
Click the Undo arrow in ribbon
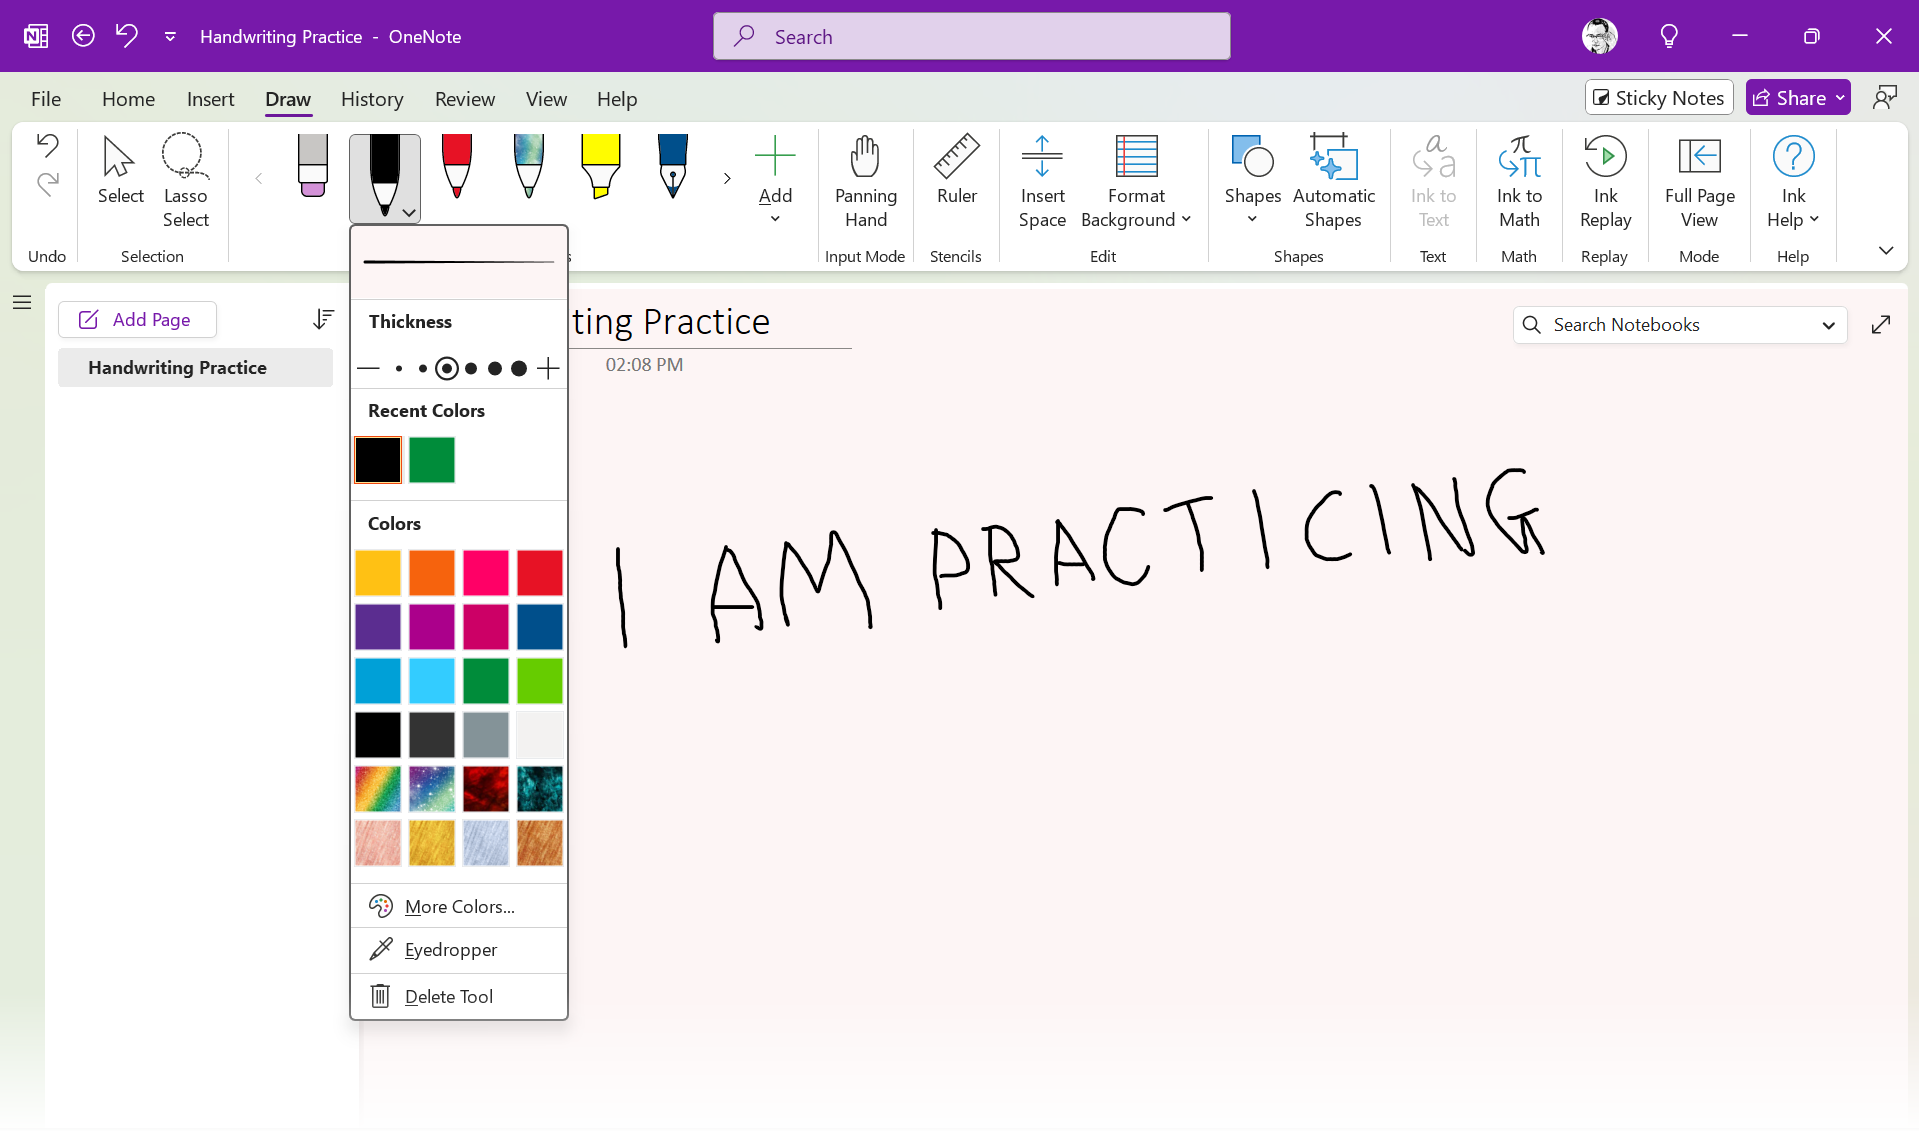click(47, 145)
